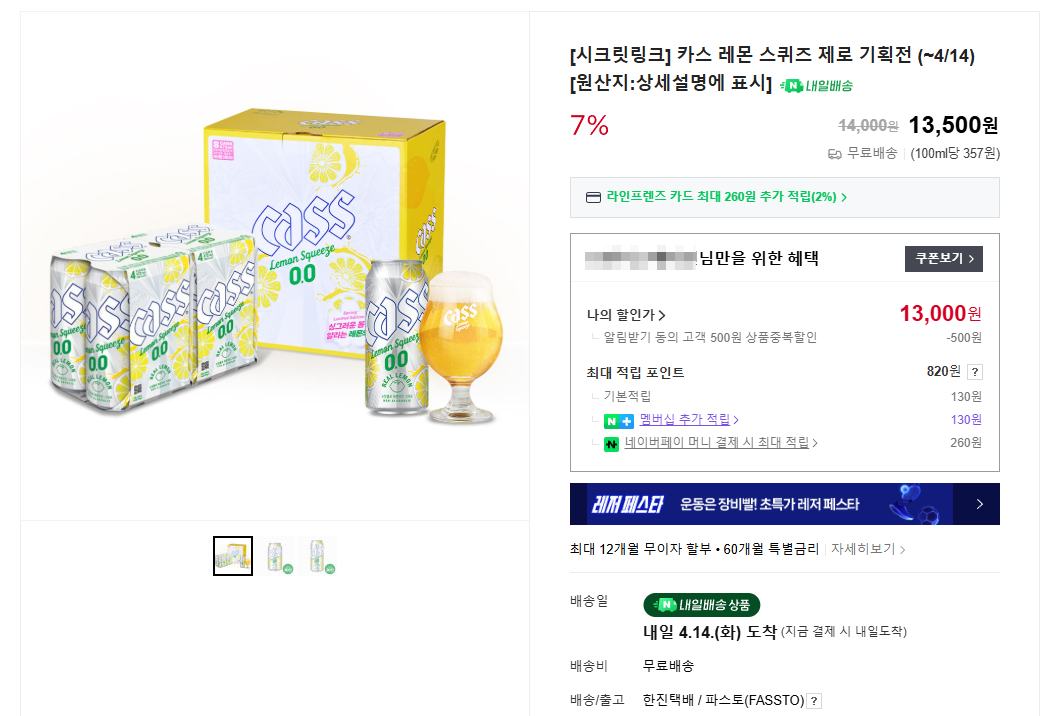Click the N+ membership icon
The height and width of the screenshot is (716, 1048).
pos(619,420)
